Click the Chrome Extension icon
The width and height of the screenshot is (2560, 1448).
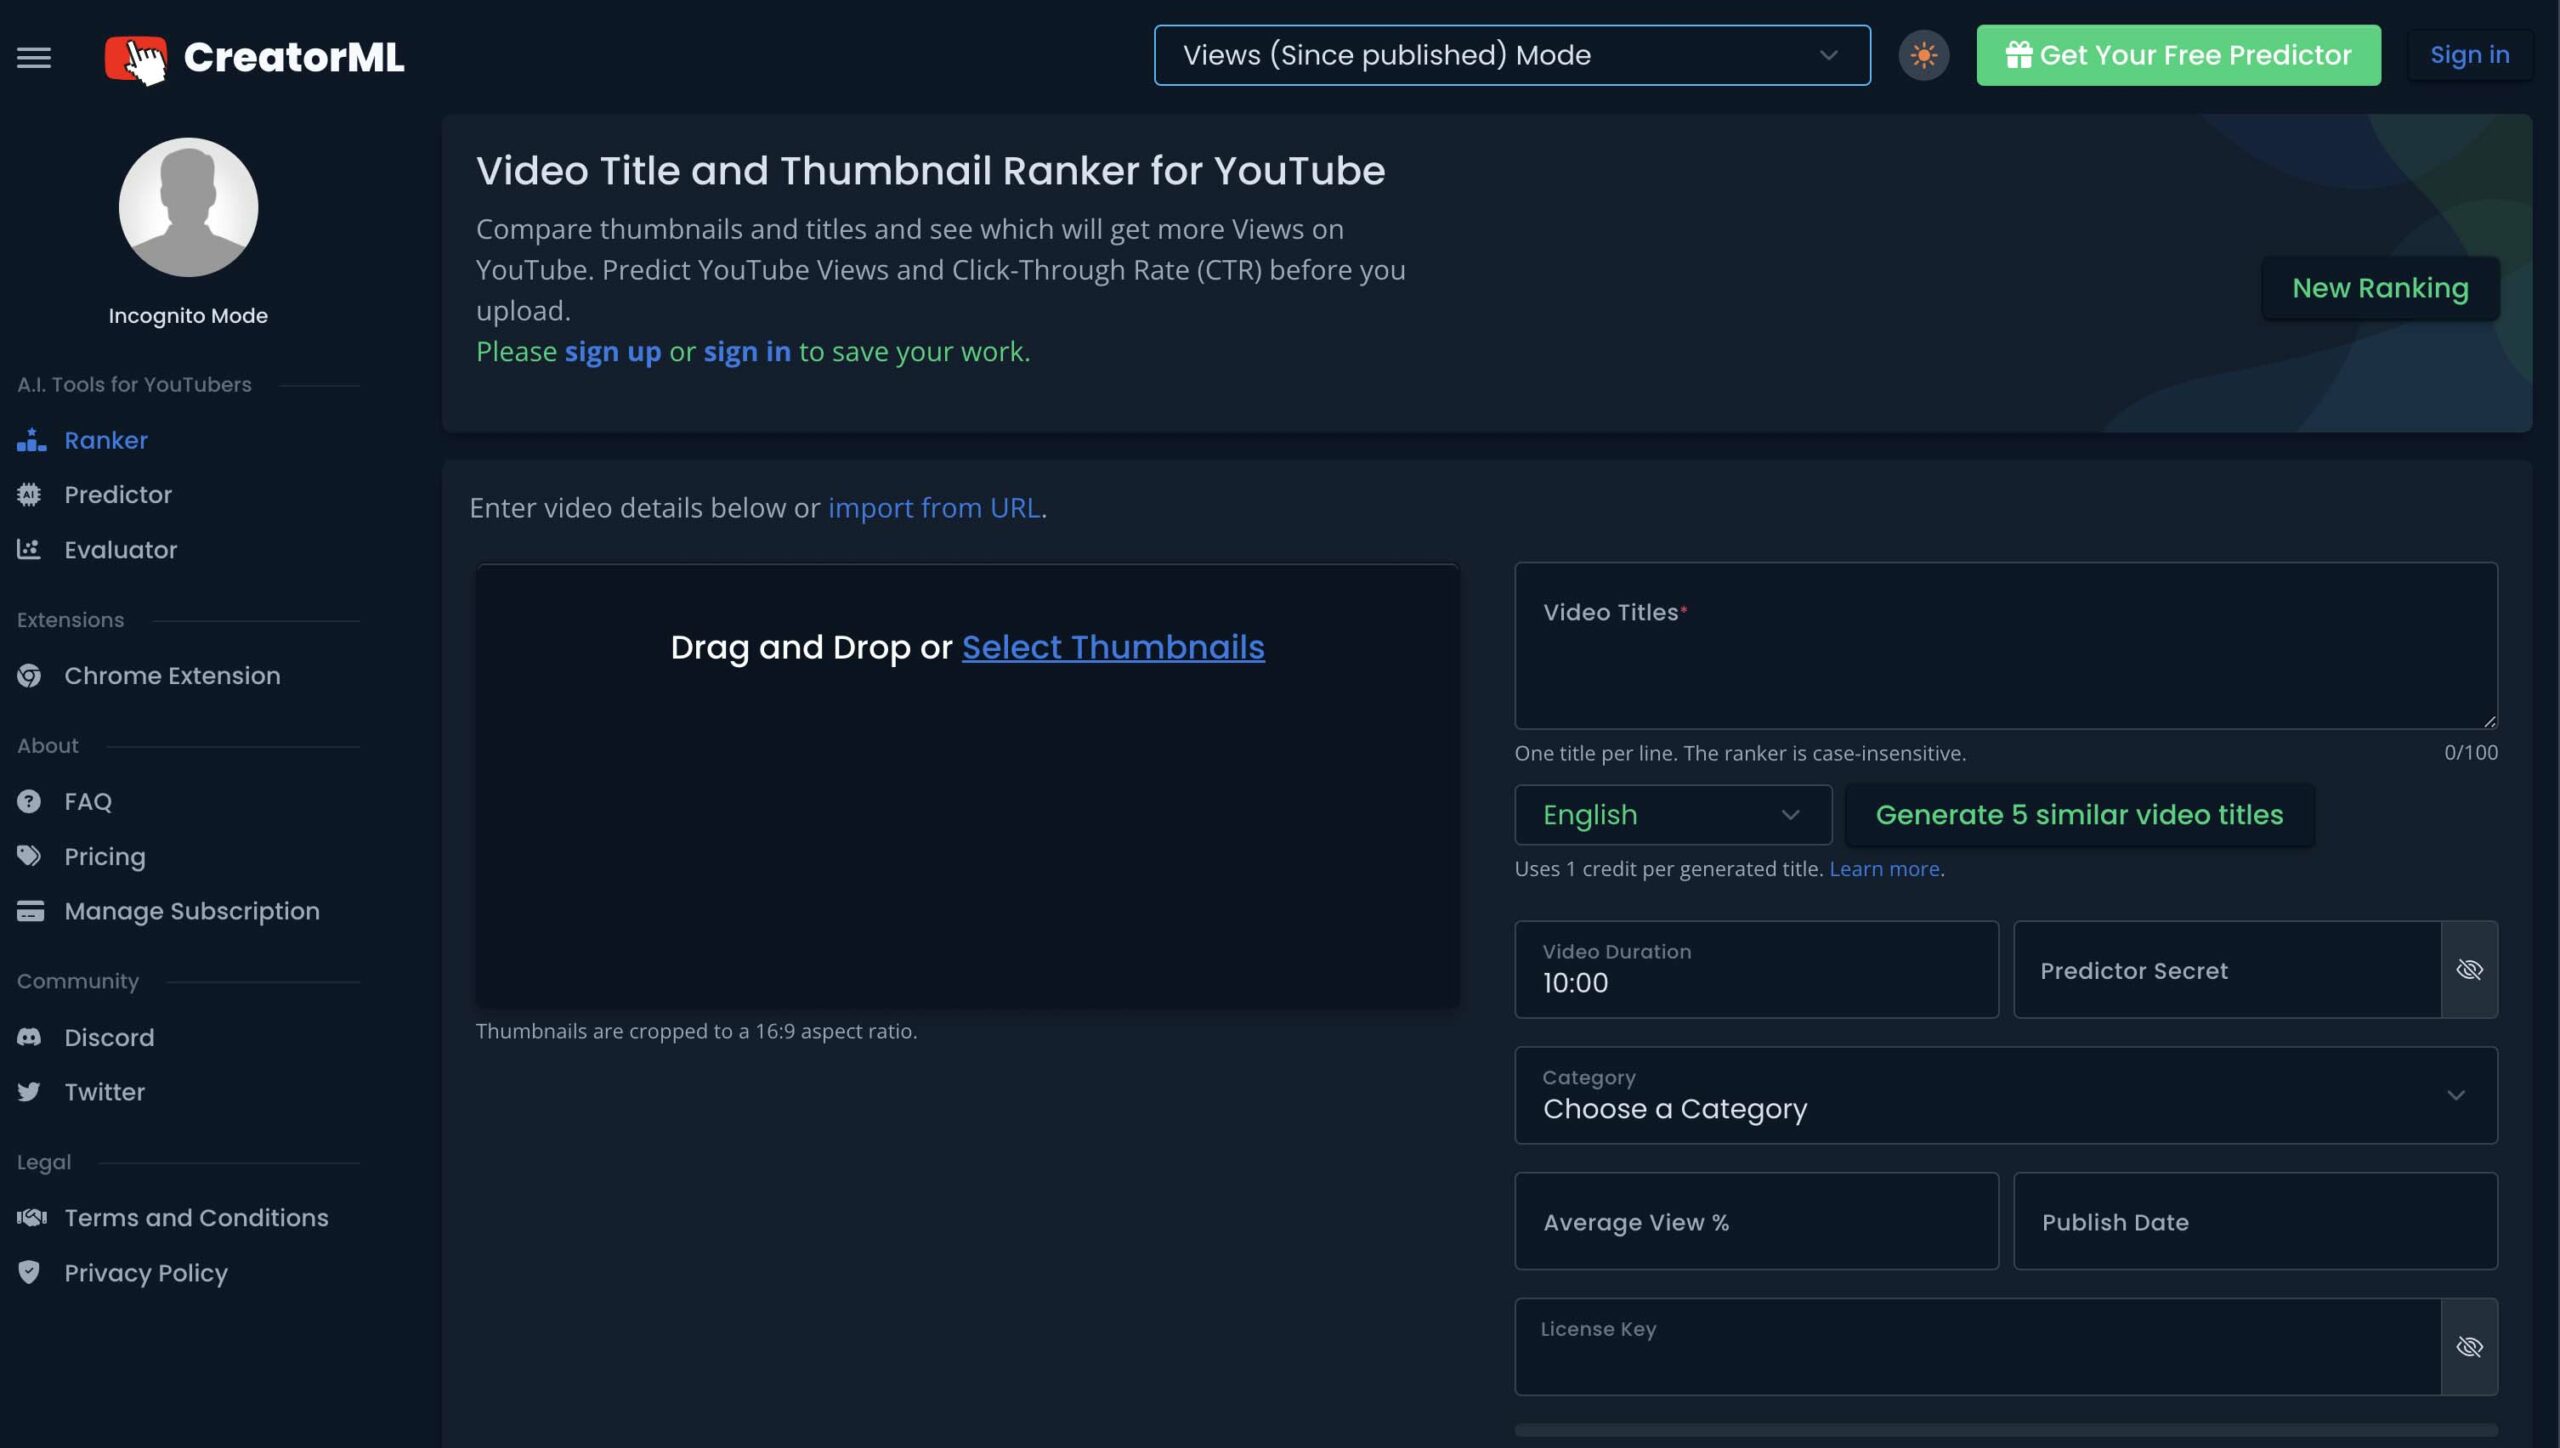30,675
